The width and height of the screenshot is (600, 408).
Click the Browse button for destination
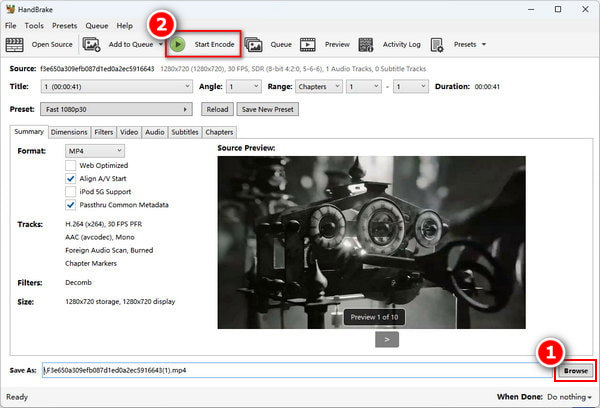point(576,370)
